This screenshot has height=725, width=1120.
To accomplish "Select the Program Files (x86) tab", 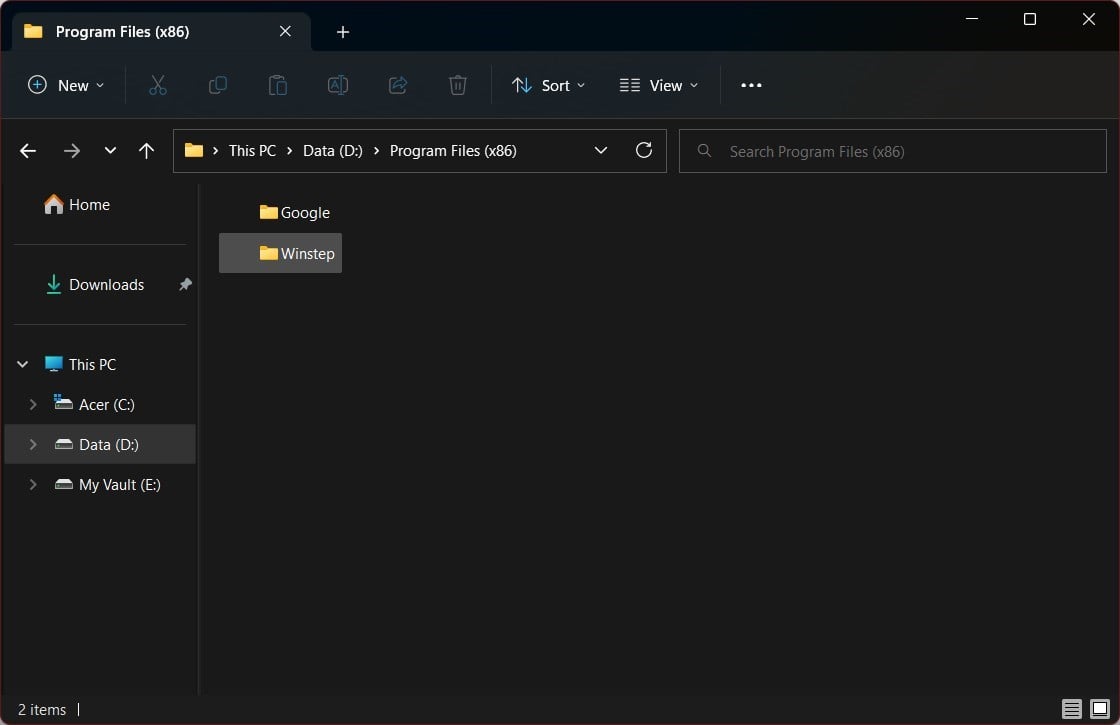I will coord(161,32).
